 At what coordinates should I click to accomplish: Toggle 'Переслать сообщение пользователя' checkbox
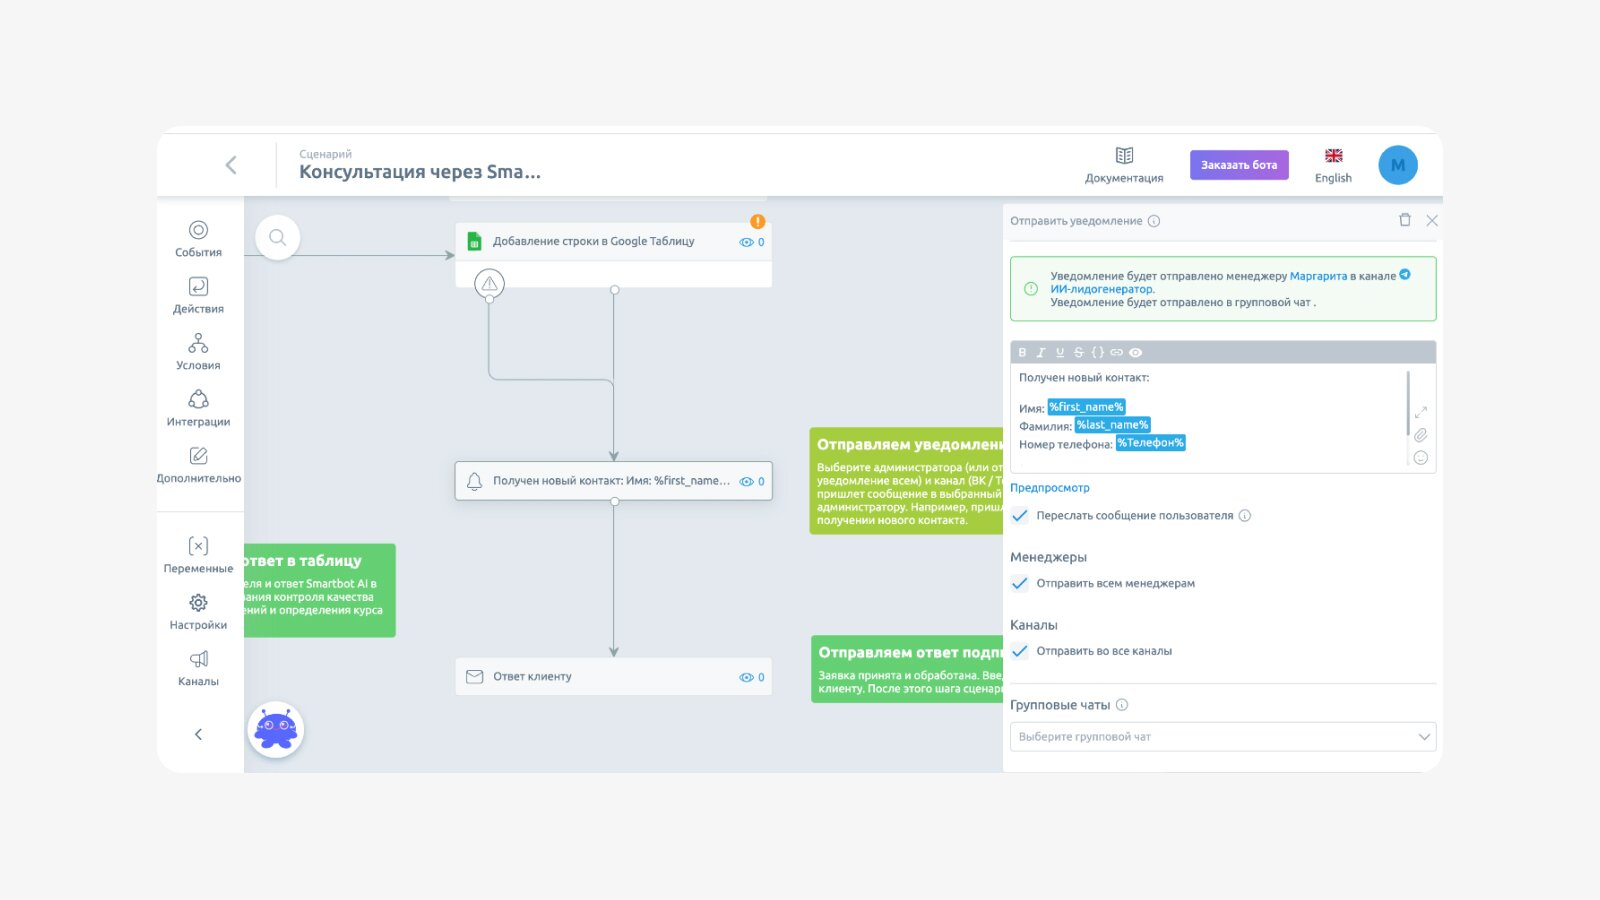pos(1020,516)
